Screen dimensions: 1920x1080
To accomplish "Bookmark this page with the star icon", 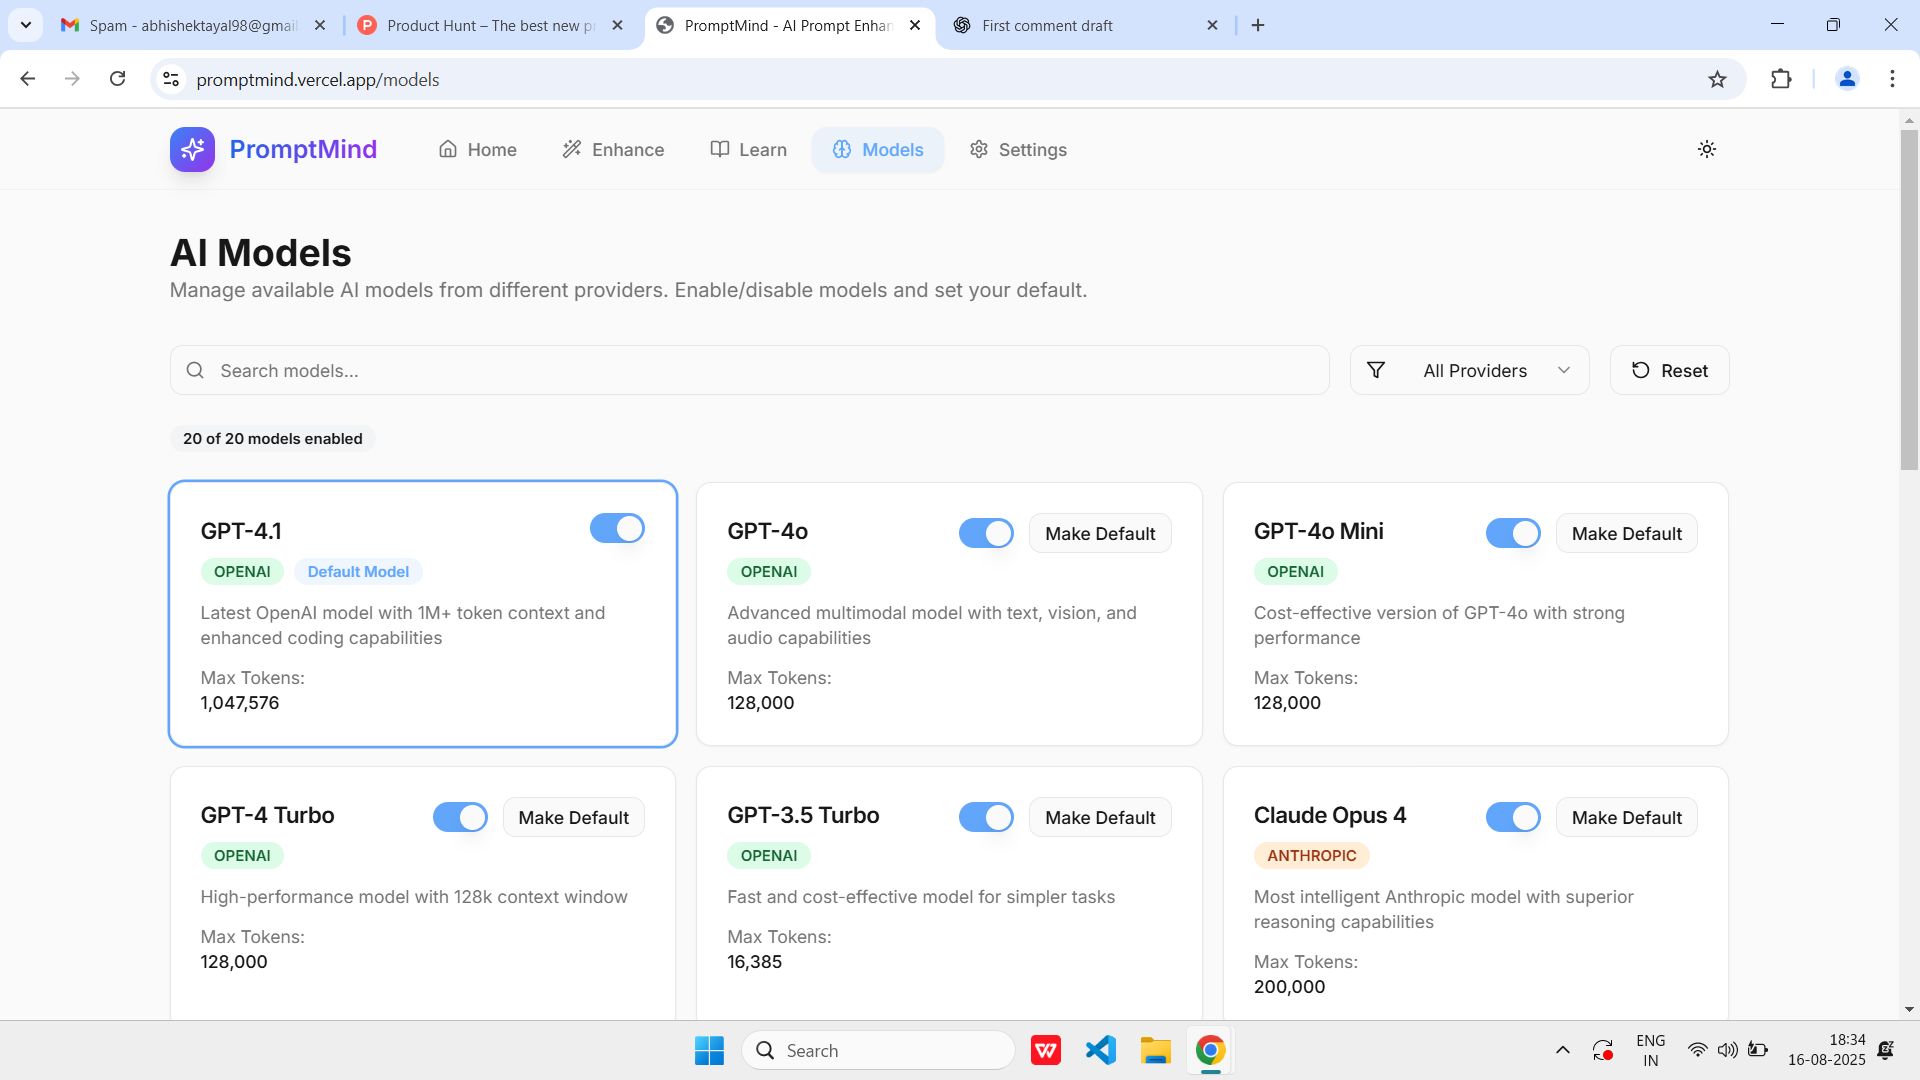I will 1717,79.
